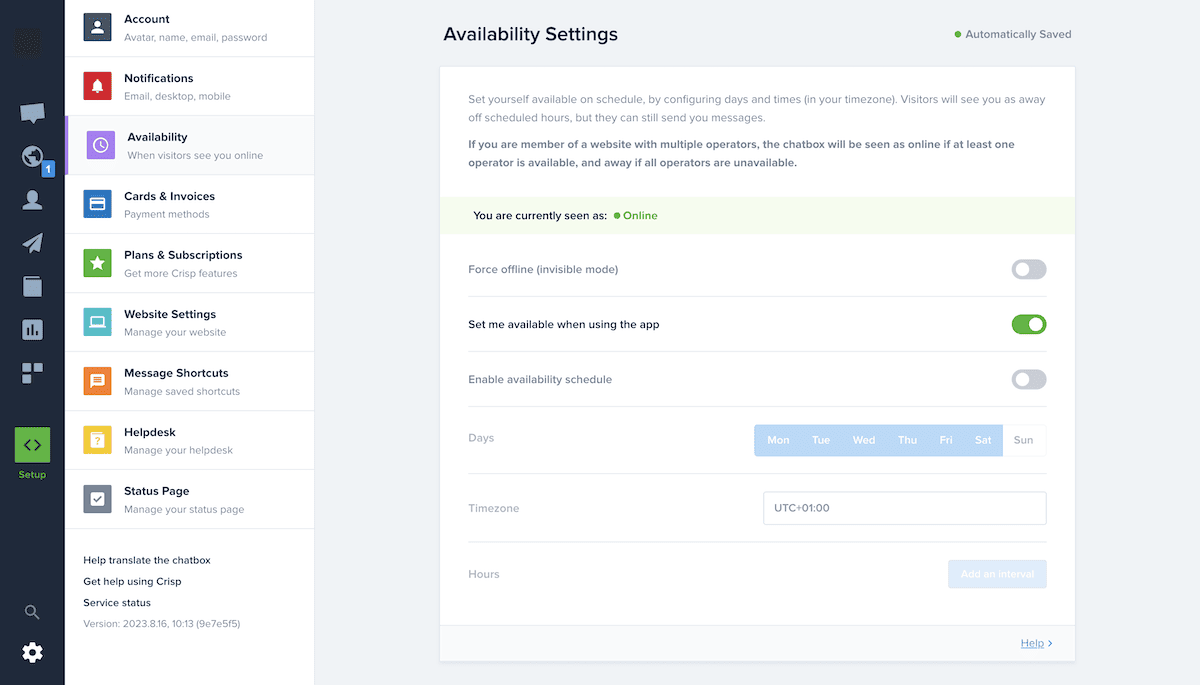1200x685 pixels.
Task: Enable the availability schedule toggle
Action: (x=1029, y=379)
